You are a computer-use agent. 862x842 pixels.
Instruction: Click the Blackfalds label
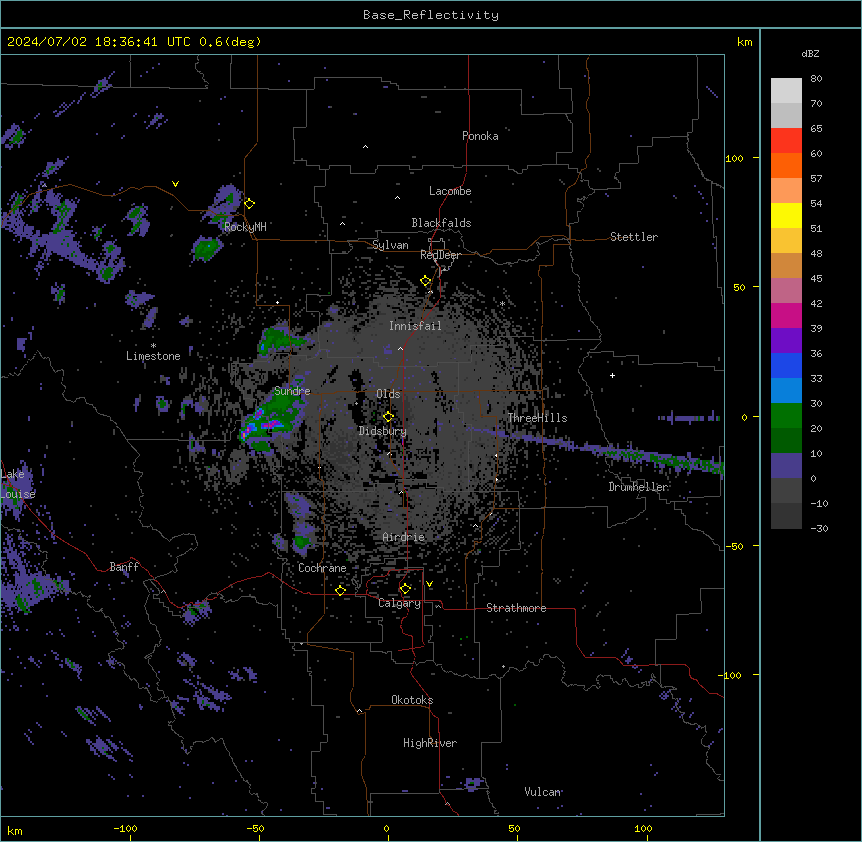[441, 223]
